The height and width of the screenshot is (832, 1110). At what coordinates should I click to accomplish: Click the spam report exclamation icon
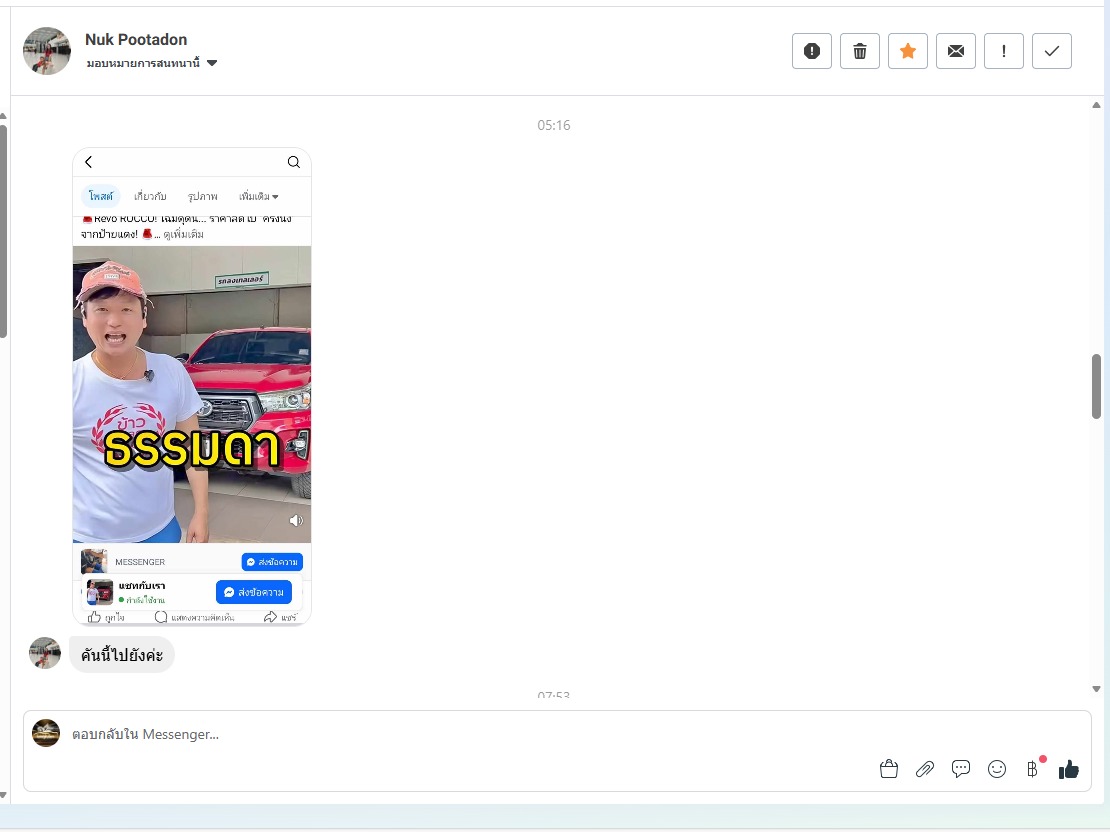(811, 51)
